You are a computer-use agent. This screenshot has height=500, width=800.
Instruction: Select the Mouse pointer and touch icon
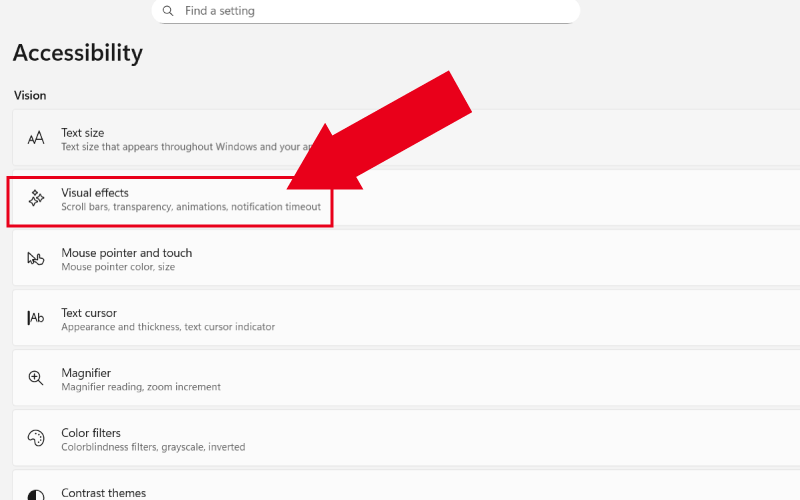(x=36, y=259)
